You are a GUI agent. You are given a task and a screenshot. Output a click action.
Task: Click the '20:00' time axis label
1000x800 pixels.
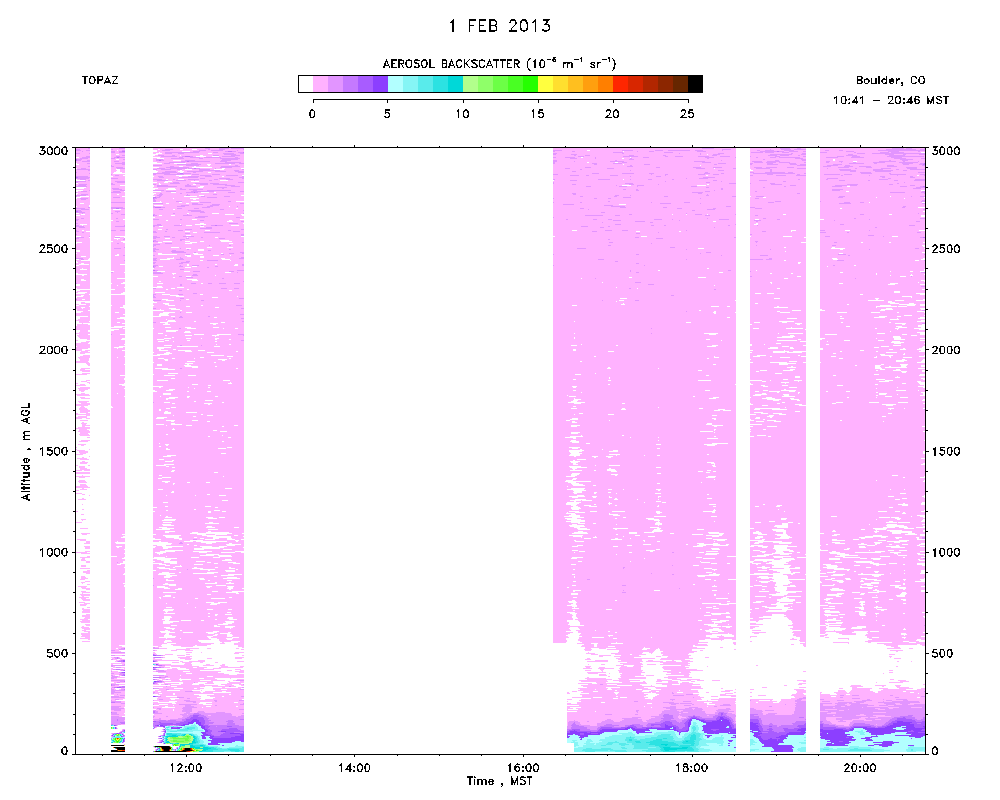coord(860,767)
